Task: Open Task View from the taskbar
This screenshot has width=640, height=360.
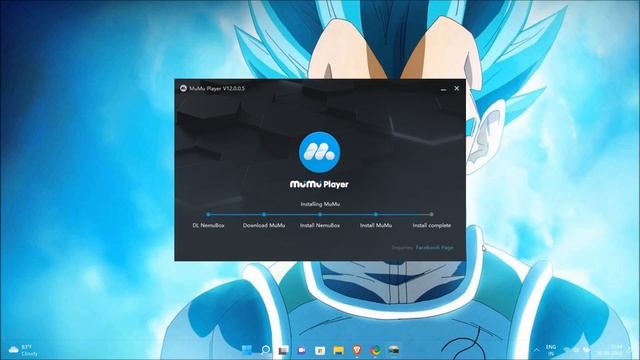Action: coord(283,350)
